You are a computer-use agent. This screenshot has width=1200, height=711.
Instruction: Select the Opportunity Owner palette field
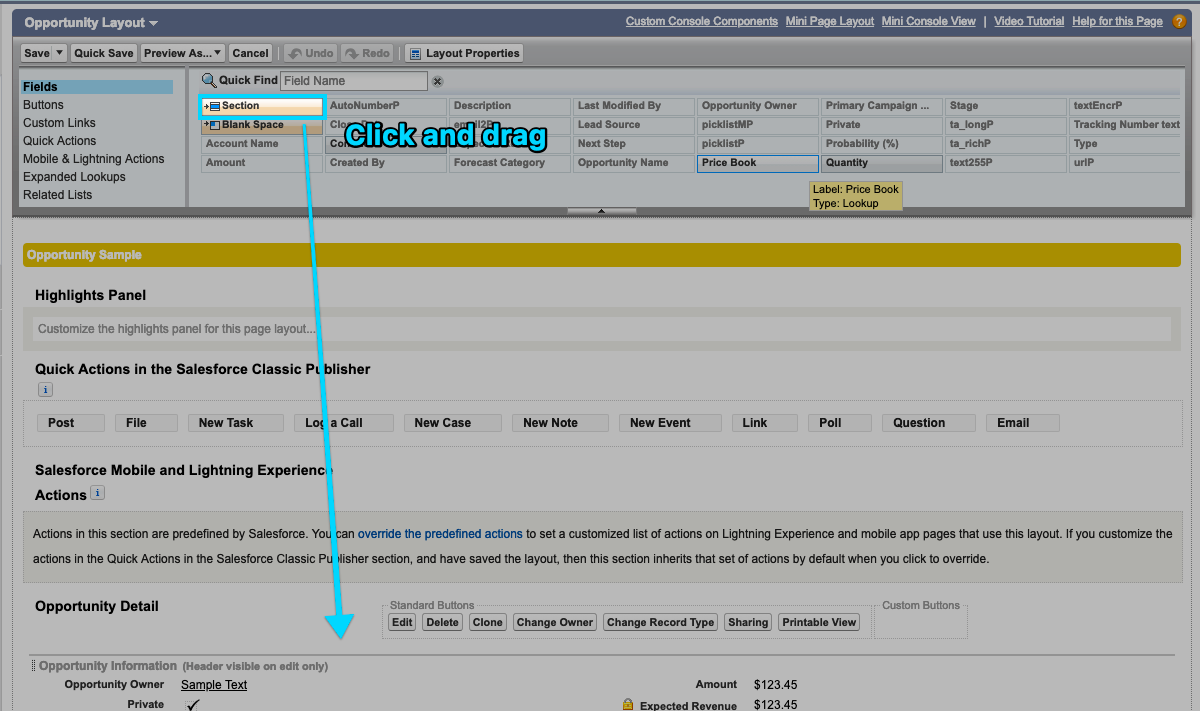tap(758, 106)
